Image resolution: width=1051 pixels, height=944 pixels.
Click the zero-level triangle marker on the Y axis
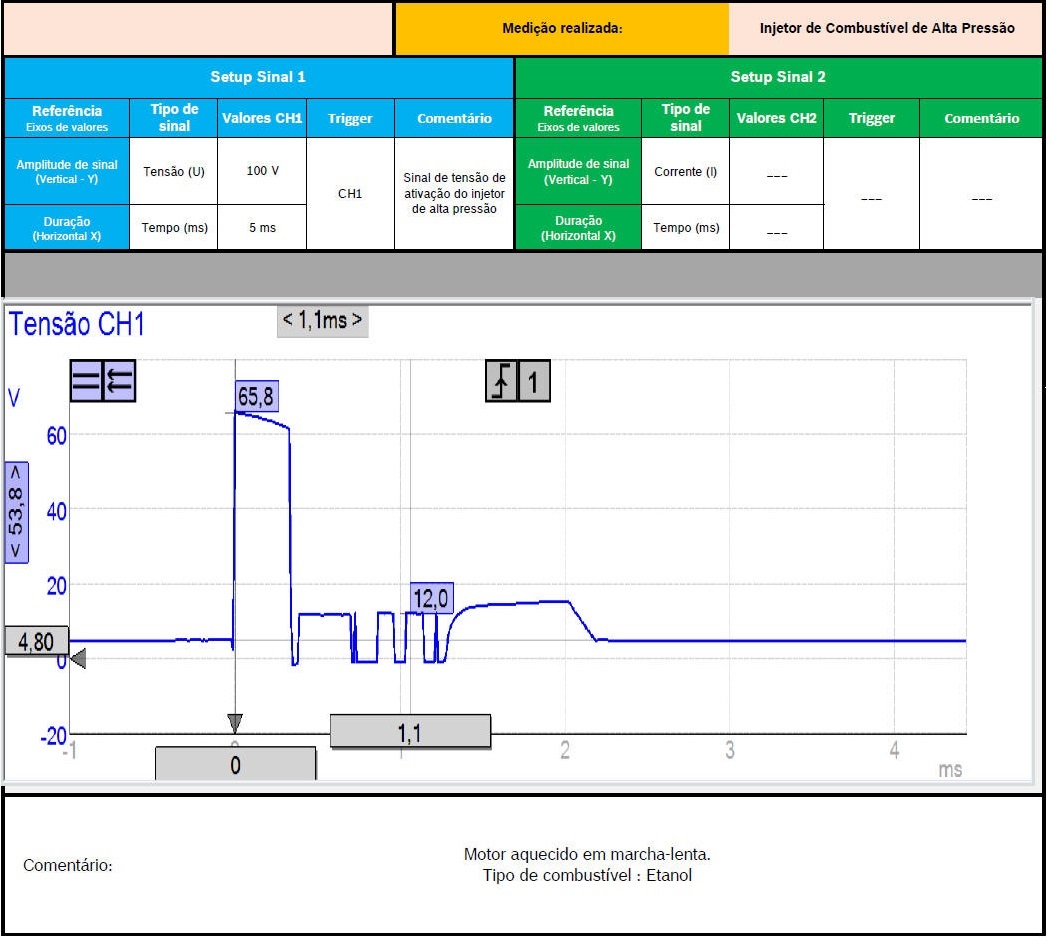pos(77,659)
